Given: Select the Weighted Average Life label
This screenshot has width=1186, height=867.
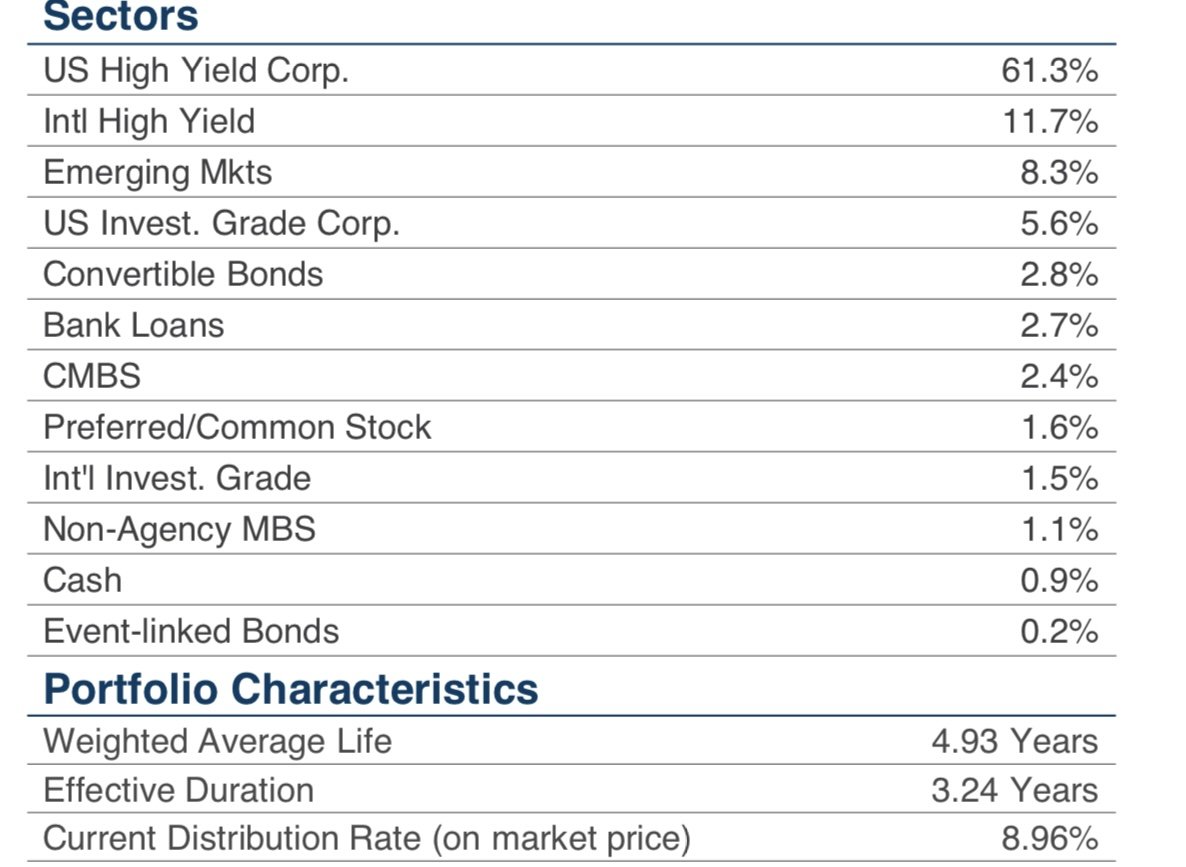Looking at the screenshot, I should pyautogui.click(x=217, y=741).
